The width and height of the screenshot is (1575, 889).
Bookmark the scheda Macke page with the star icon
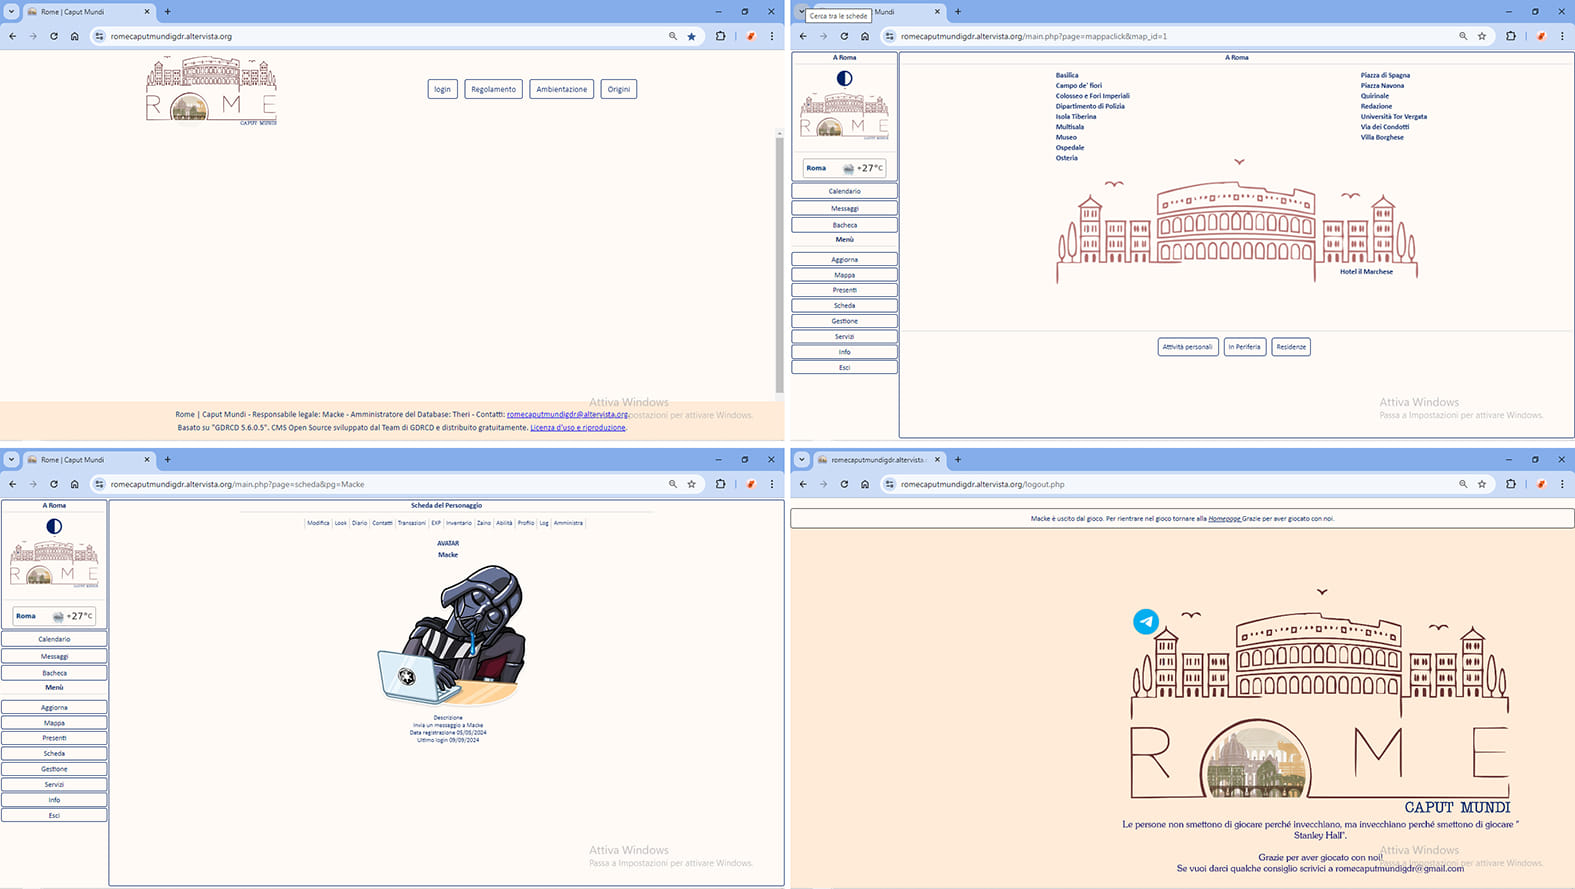tap(691, 484)
